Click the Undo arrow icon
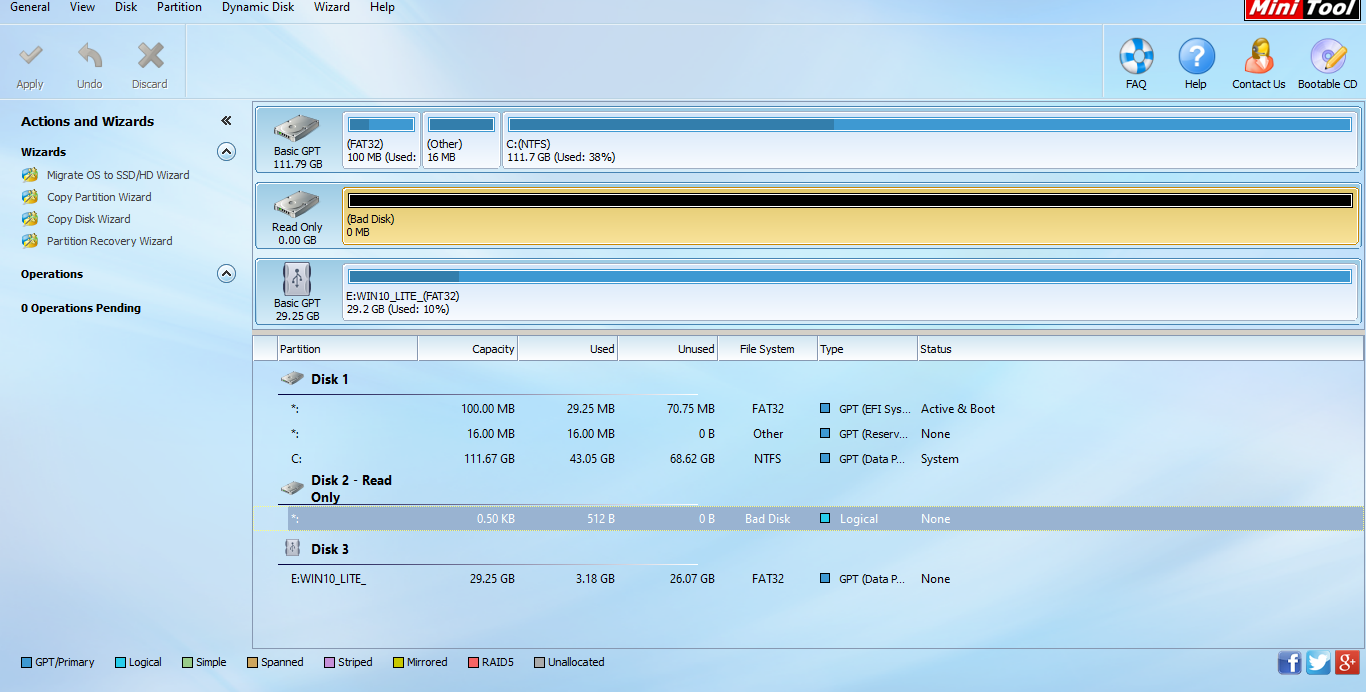Viewport: 1366px width, 692px height. [x=90, y=56]
